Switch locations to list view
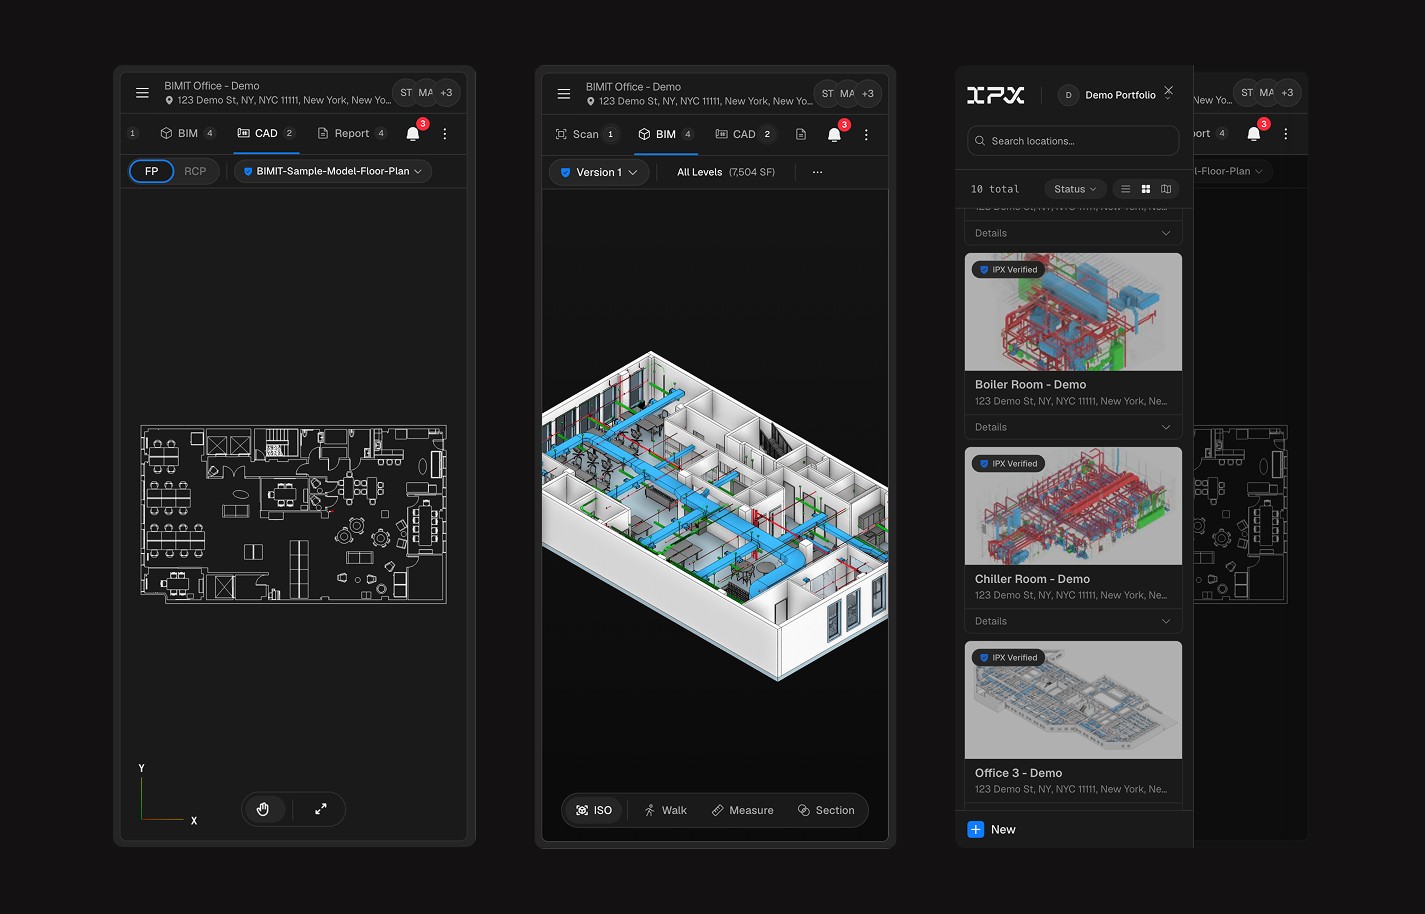This screenshot has width=1425, height=914. point(1125,189)
